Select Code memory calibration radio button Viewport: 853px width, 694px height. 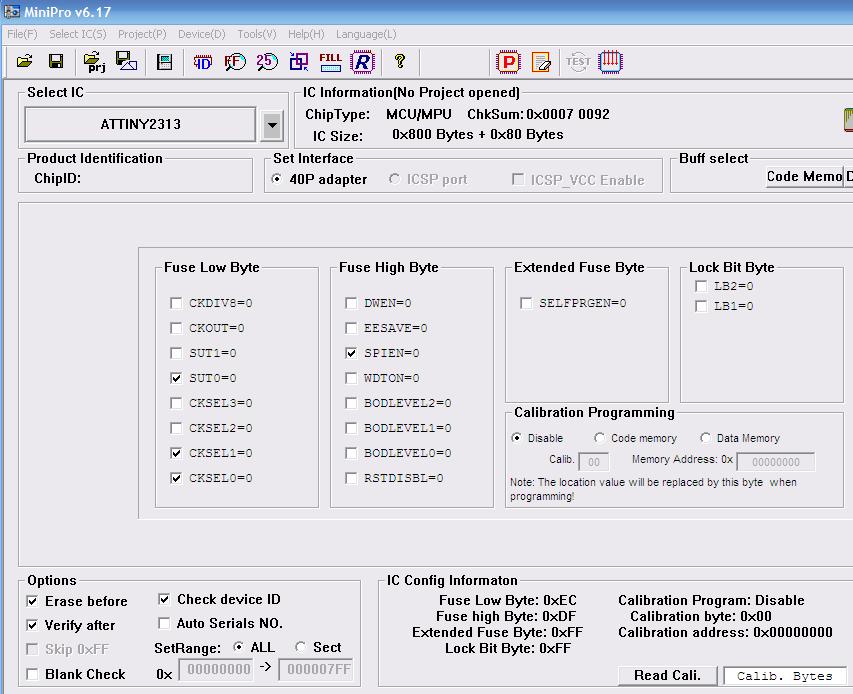(599, 438)
